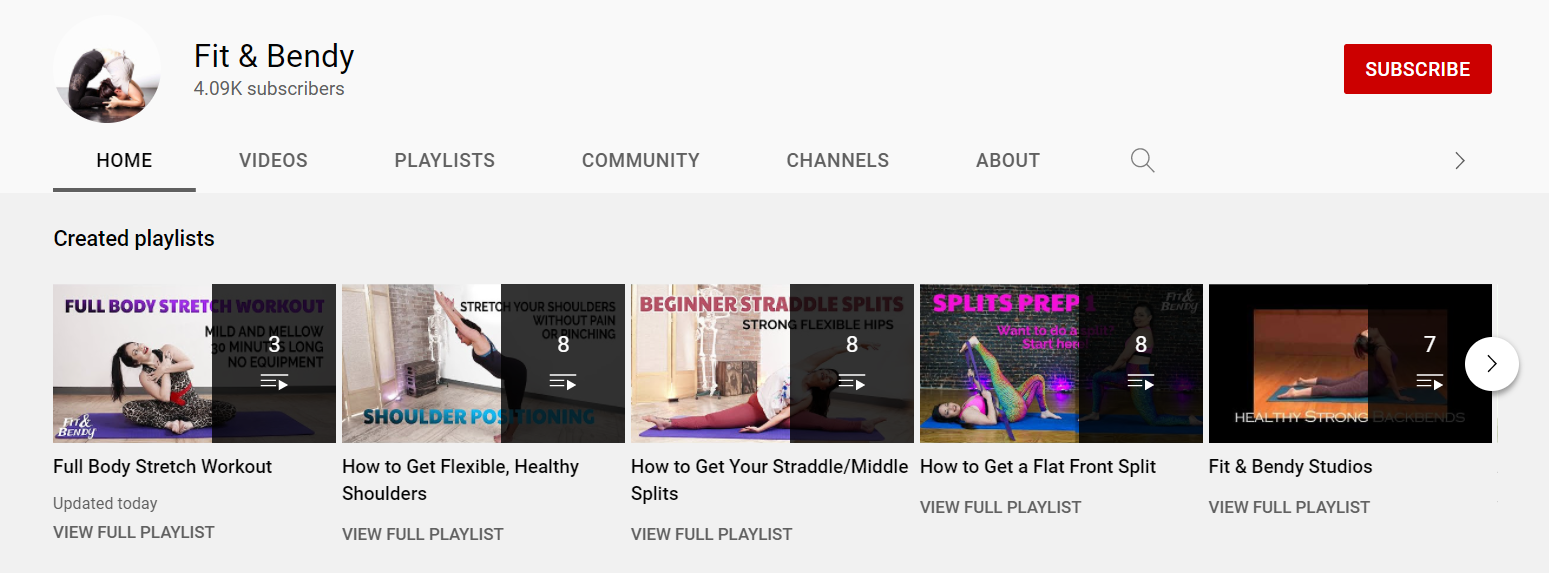Click playlist icon on Splits Prep thumbnail
Image resolution: width=1549 pixels, height=573 pixels.
click(x=1141, y=382)
